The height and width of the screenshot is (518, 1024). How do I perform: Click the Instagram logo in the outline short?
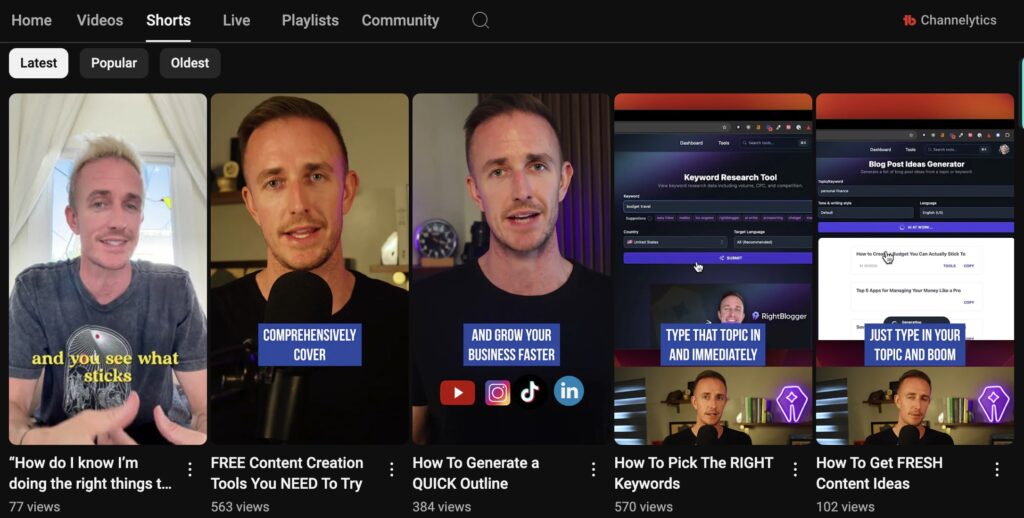pos(497,393)
